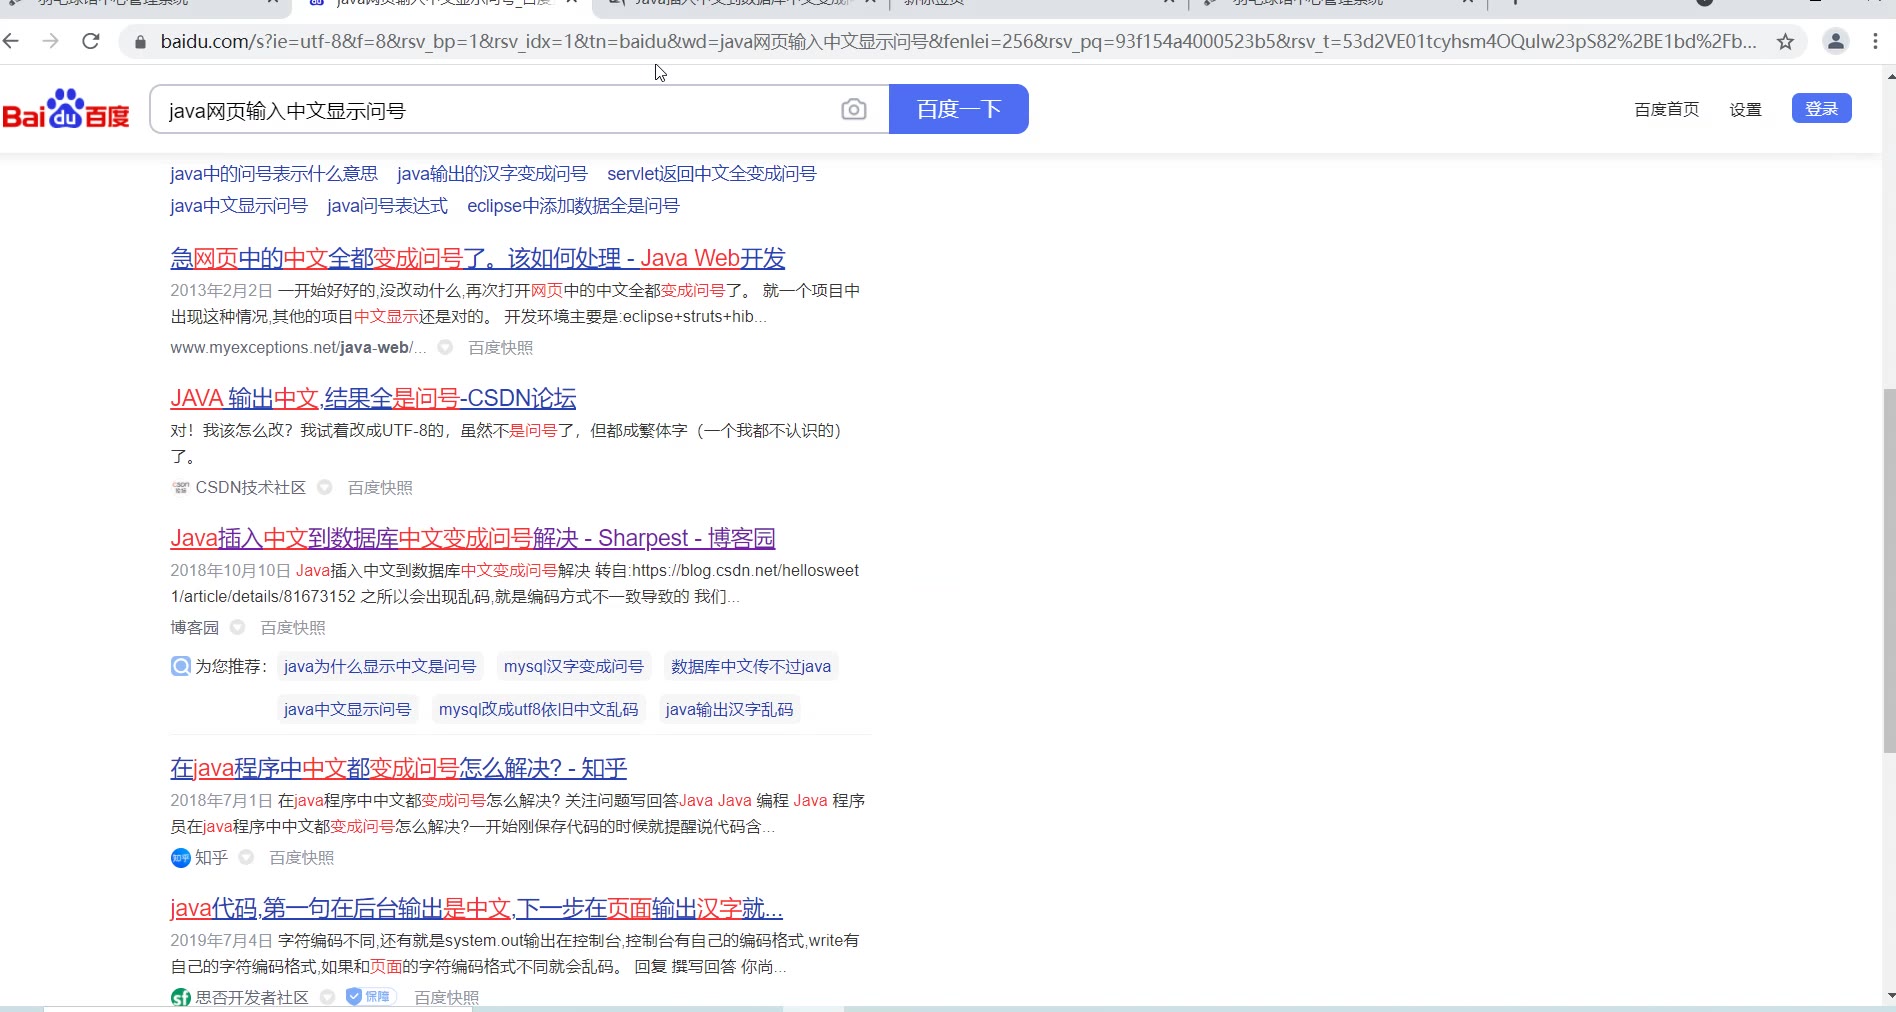Focus the Baidu search input field
The height and width of the screenshot is (1012, 1896).
coord(495,109)
